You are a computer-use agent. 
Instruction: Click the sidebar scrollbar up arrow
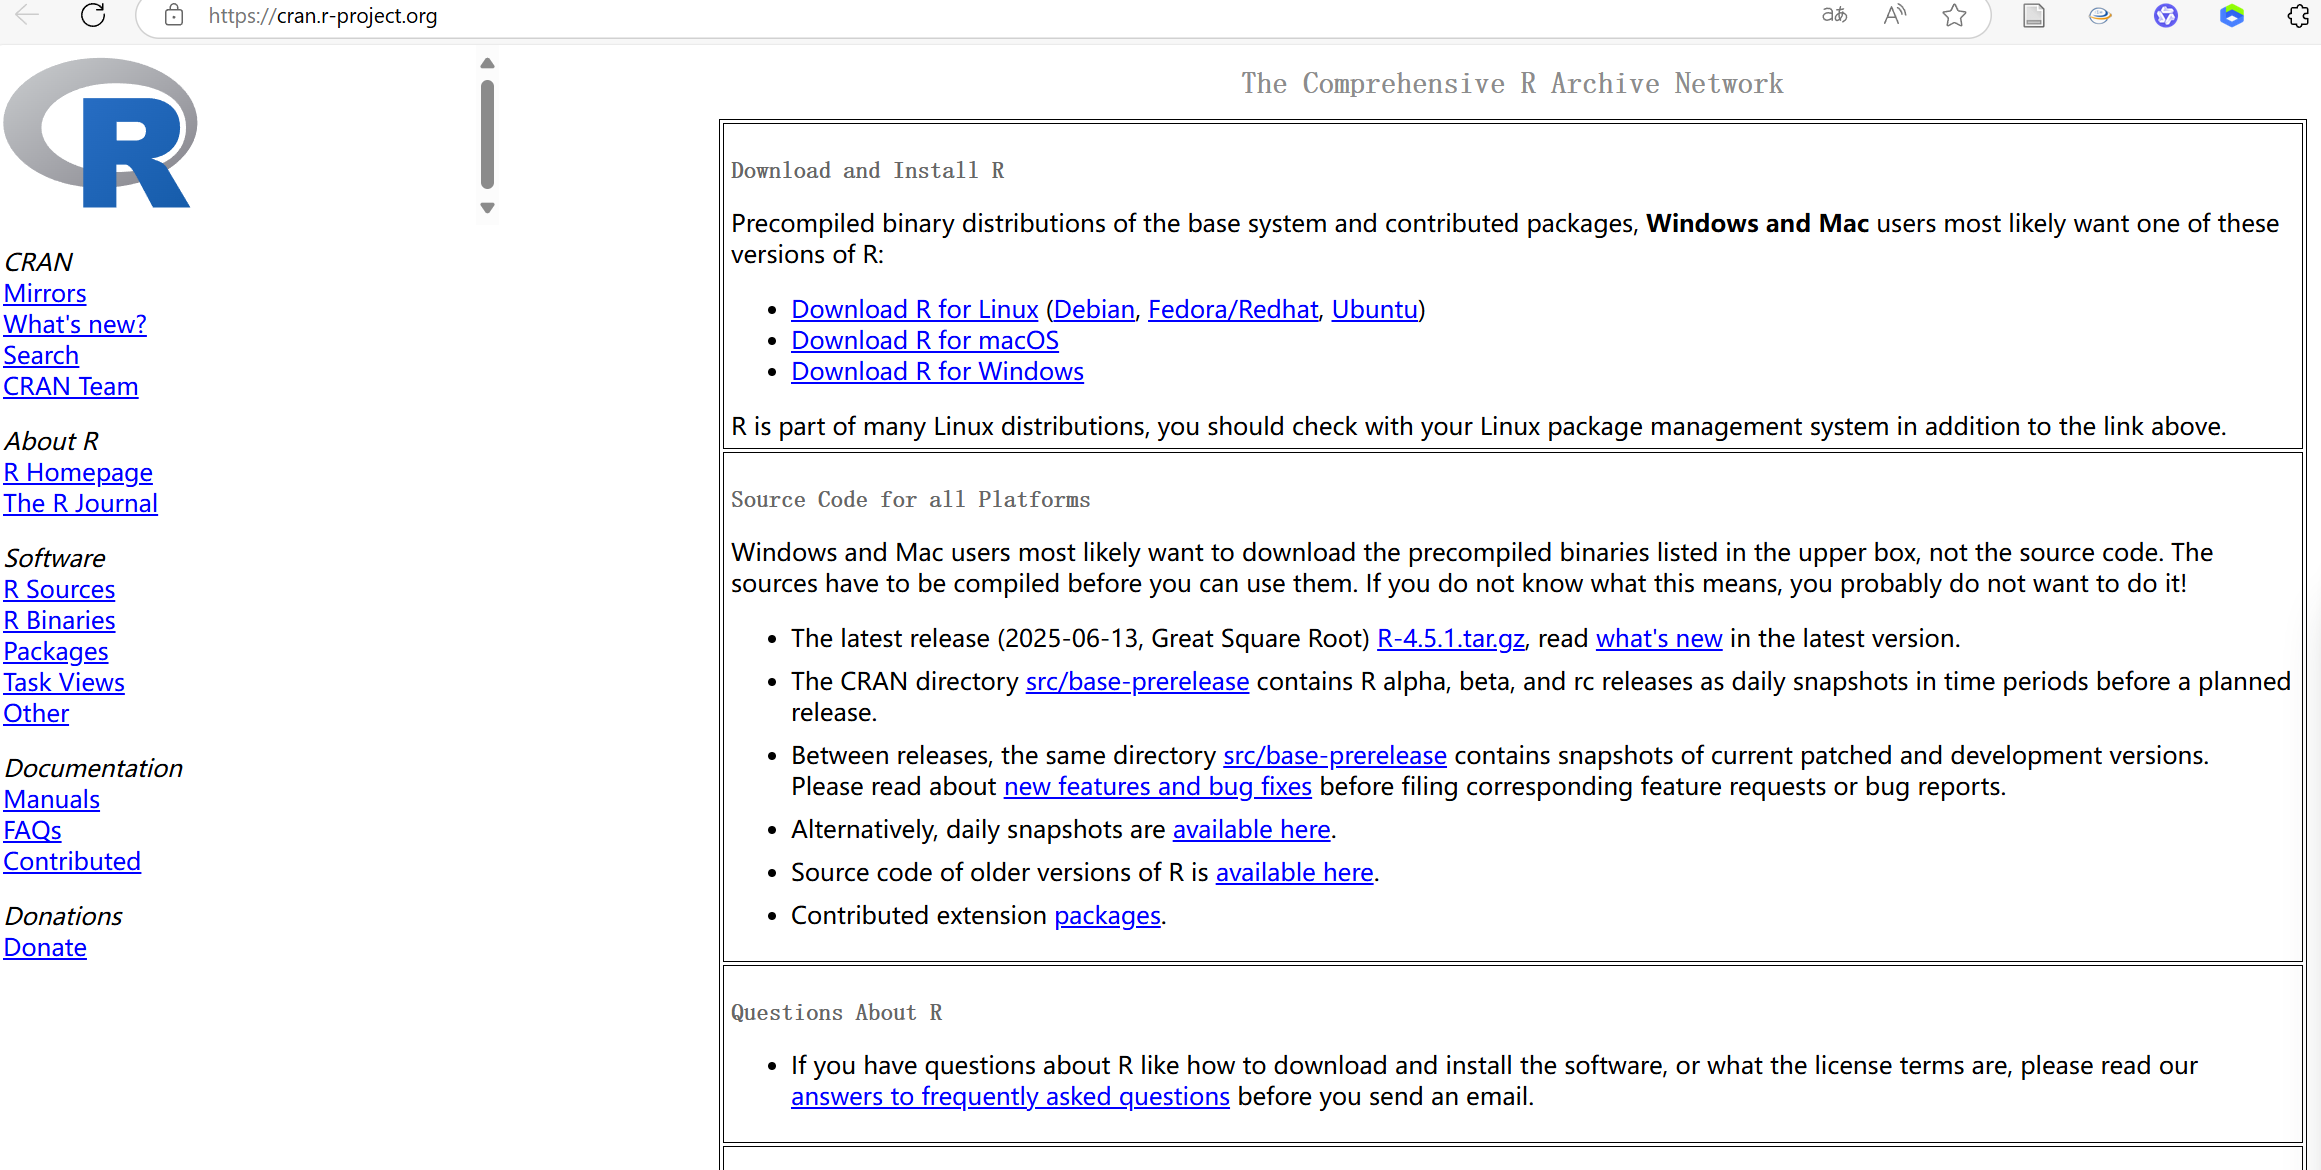point(487,64)
